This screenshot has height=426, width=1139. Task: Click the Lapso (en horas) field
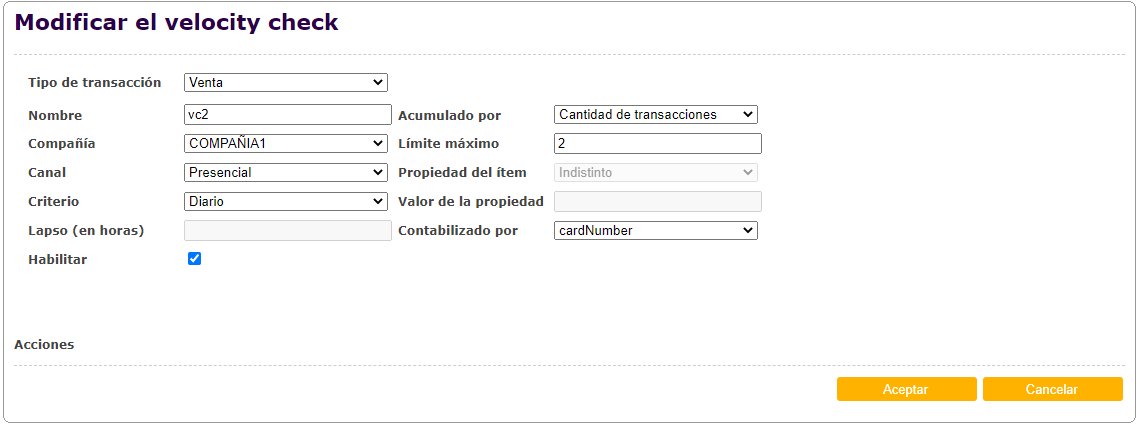pyautogui.click(x=288, y=230)
